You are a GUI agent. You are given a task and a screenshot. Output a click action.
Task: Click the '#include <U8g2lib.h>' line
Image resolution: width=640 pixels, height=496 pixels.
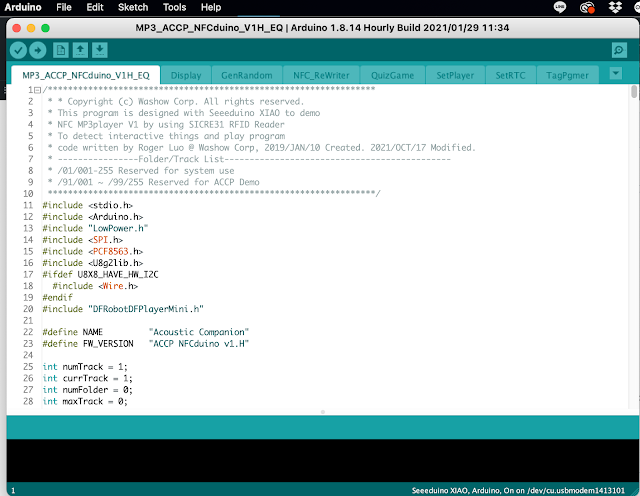[x=93, y=262]
